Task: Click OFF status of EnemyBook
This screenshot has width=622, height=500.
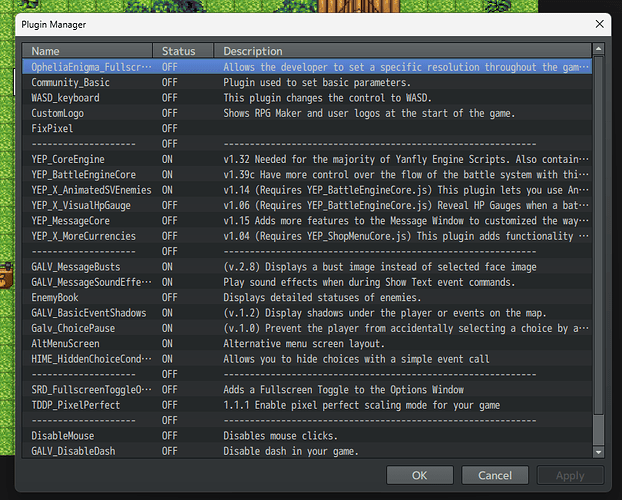Action: pos(169,298)
